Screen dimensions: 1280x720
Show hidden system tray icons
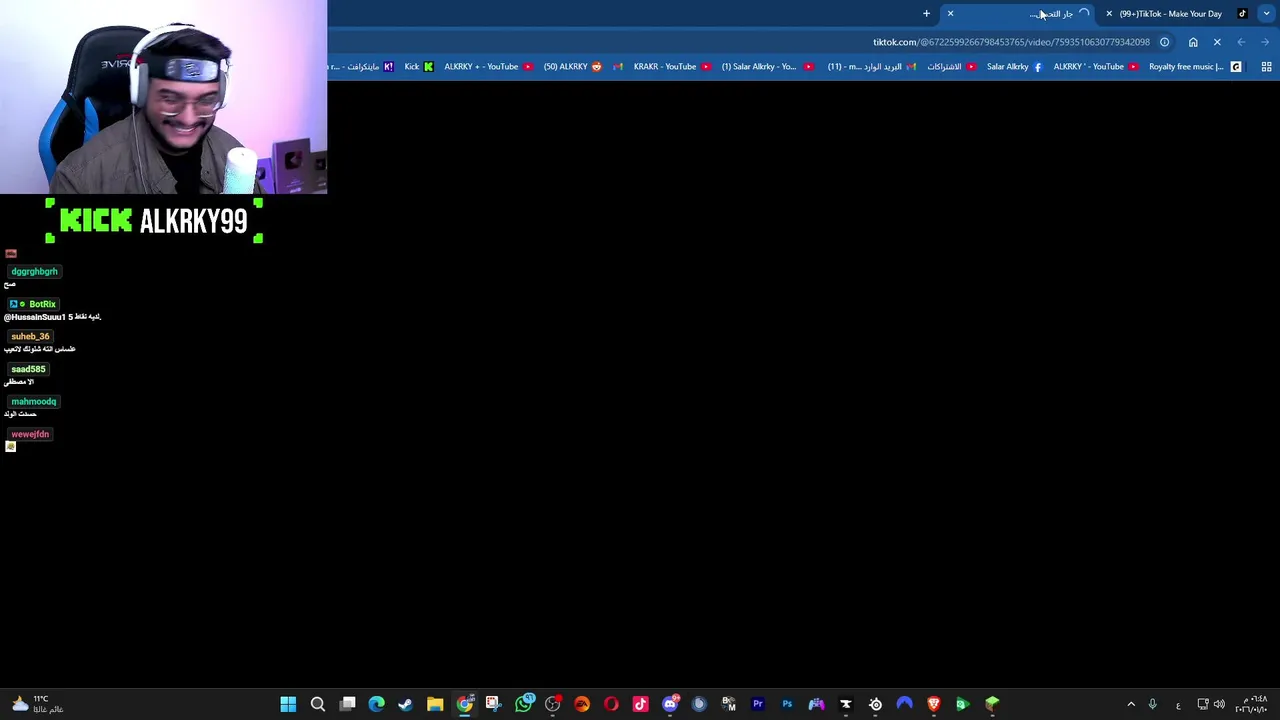[1131, 704]
